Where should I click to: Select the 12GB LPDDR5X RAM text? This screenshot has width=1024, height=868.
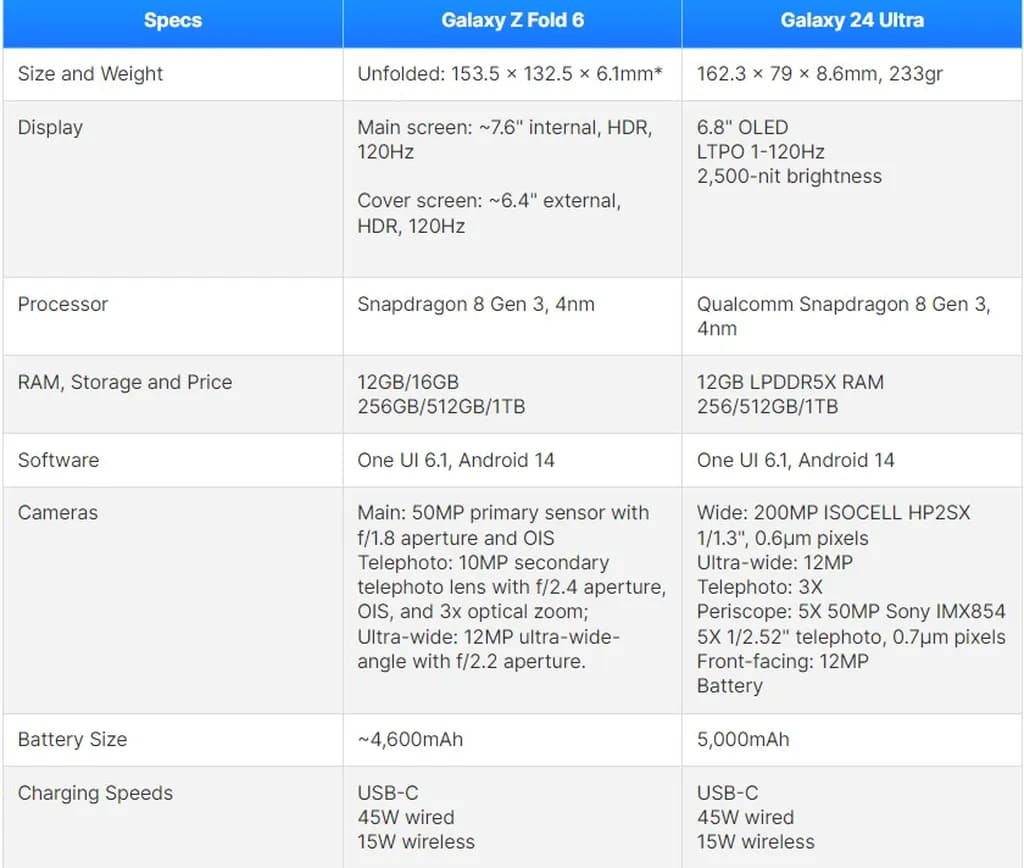790,382
